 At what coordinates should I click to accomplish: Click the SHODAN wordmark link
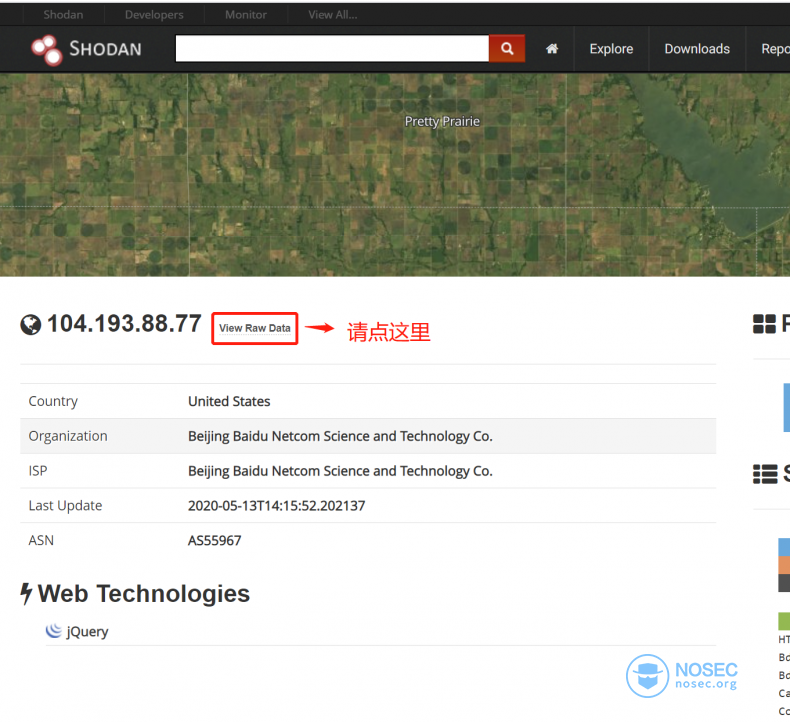pyautogui.click(x=105, y=49)
